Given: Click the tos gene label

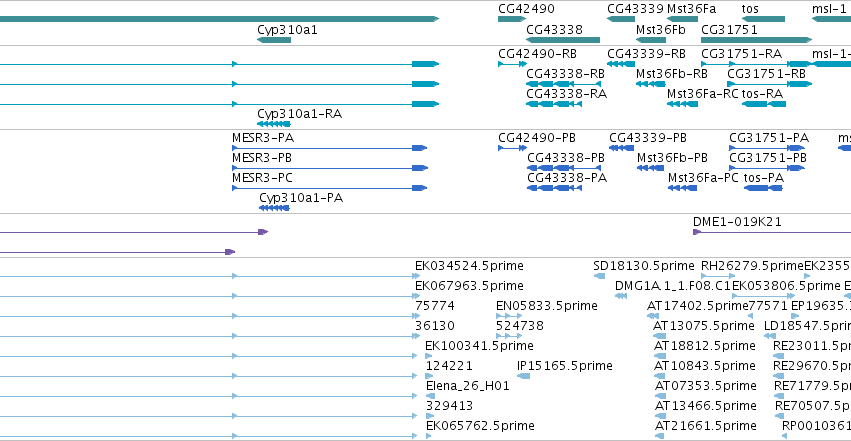Looking at the screenshot, I should [x=750, y=9].
